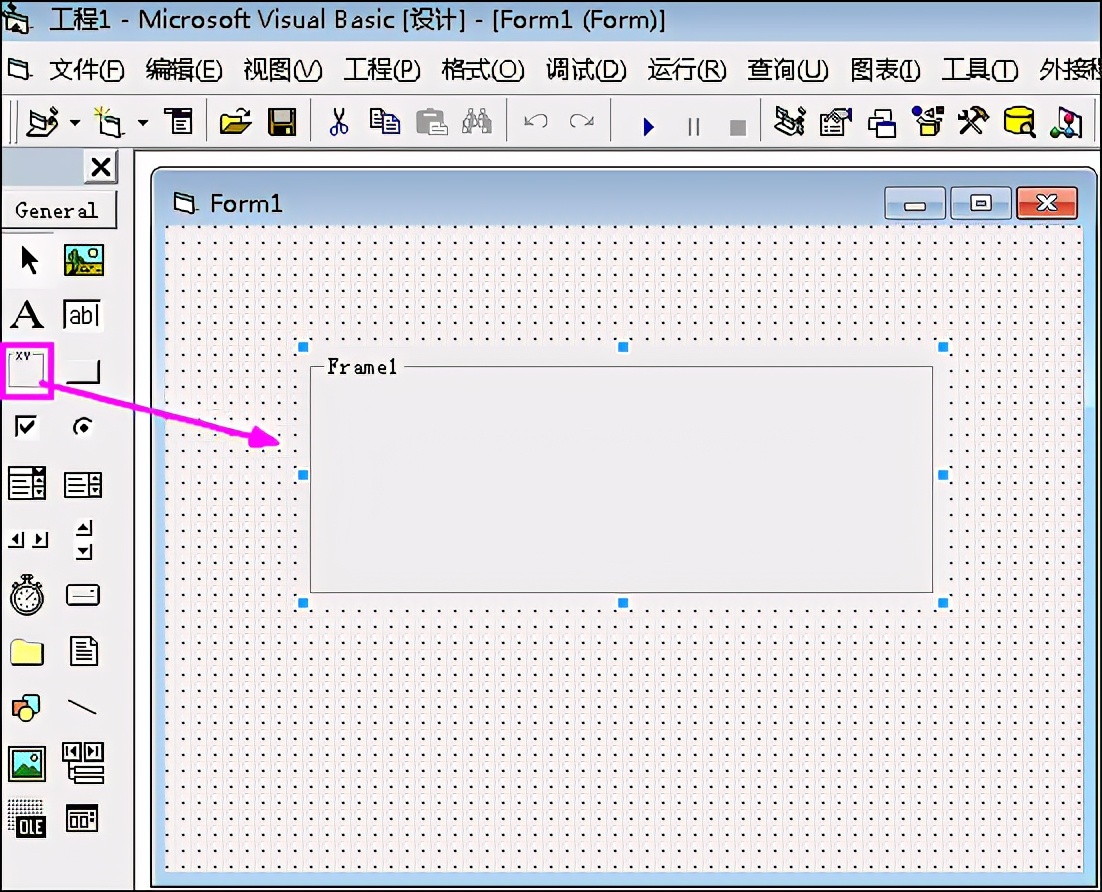Select the ComboBox control tool
Viewport: 1102px width, 892px height.
tap(27, 484)
